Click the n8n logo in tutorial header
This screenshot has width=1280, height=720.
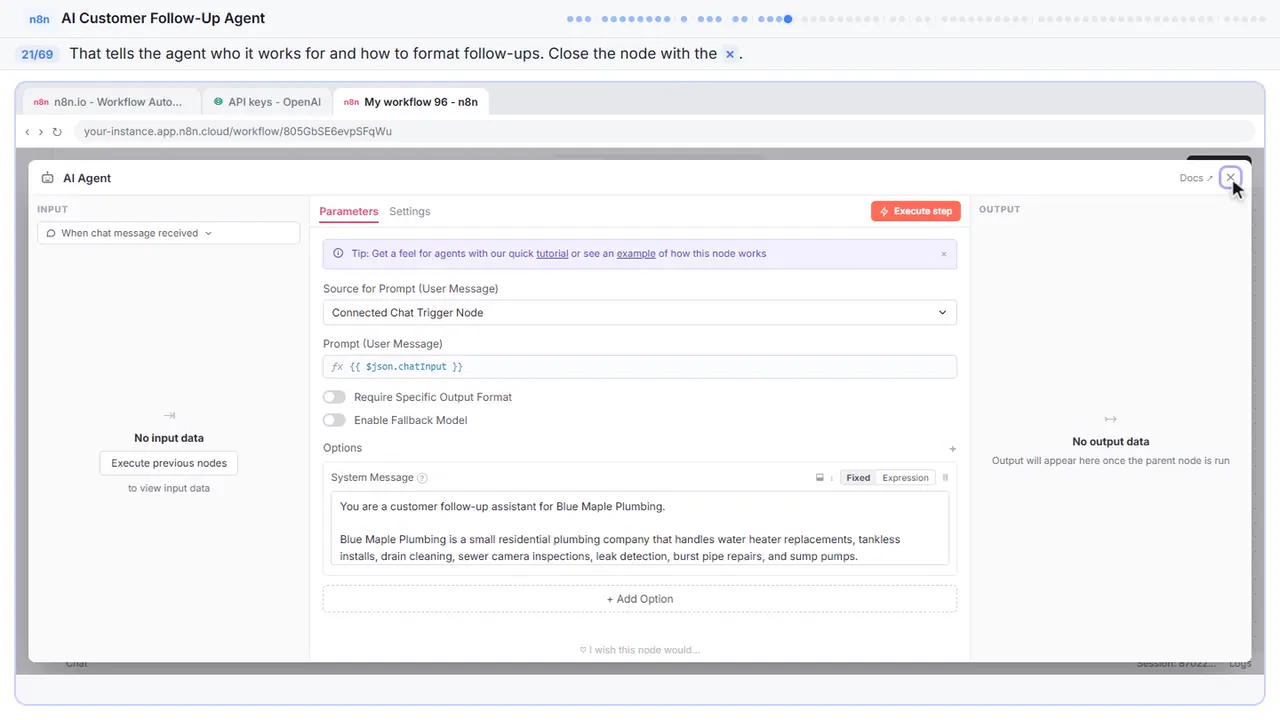(x=40, y=18)
